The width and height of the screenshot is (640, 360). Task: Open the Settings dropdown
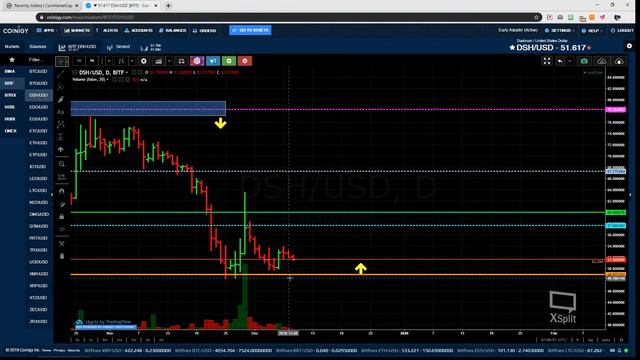click(560, 31)
